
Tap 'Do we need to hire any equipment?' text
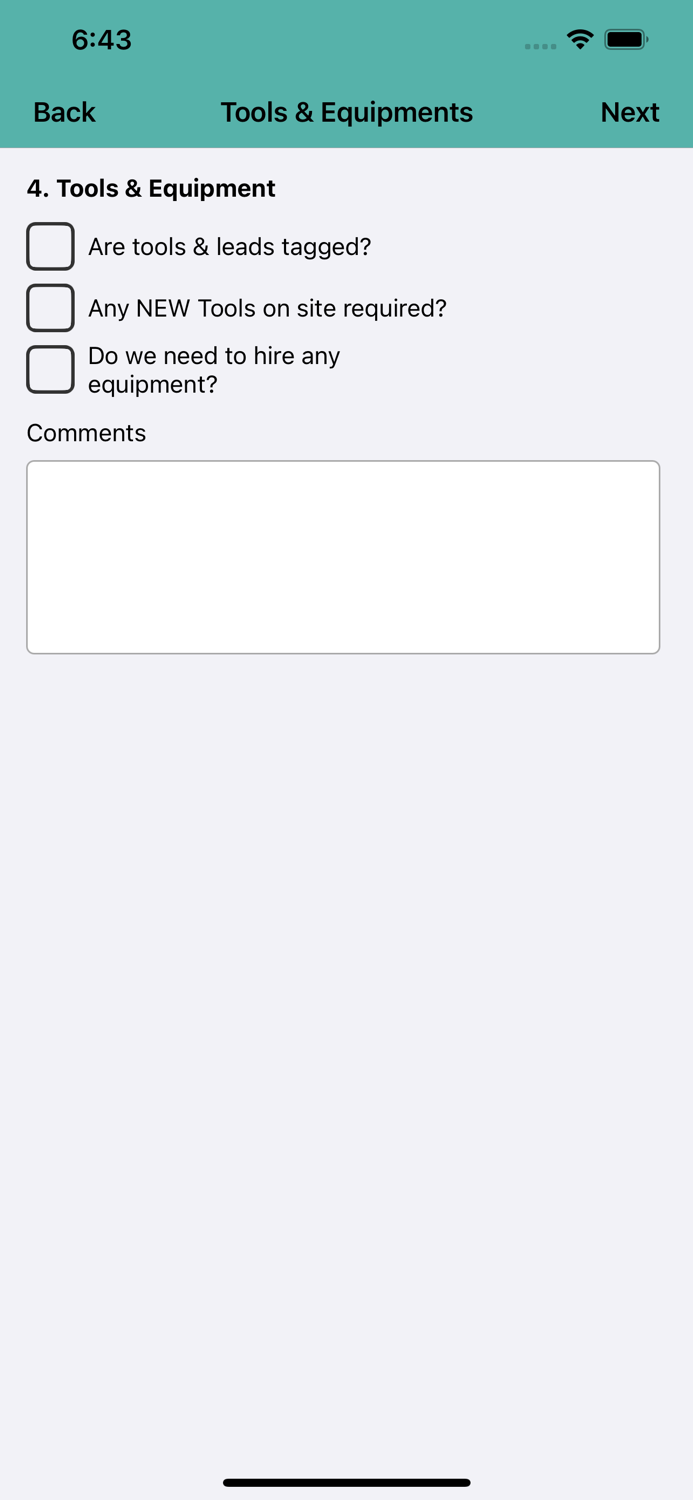click(x=214, y=370)
